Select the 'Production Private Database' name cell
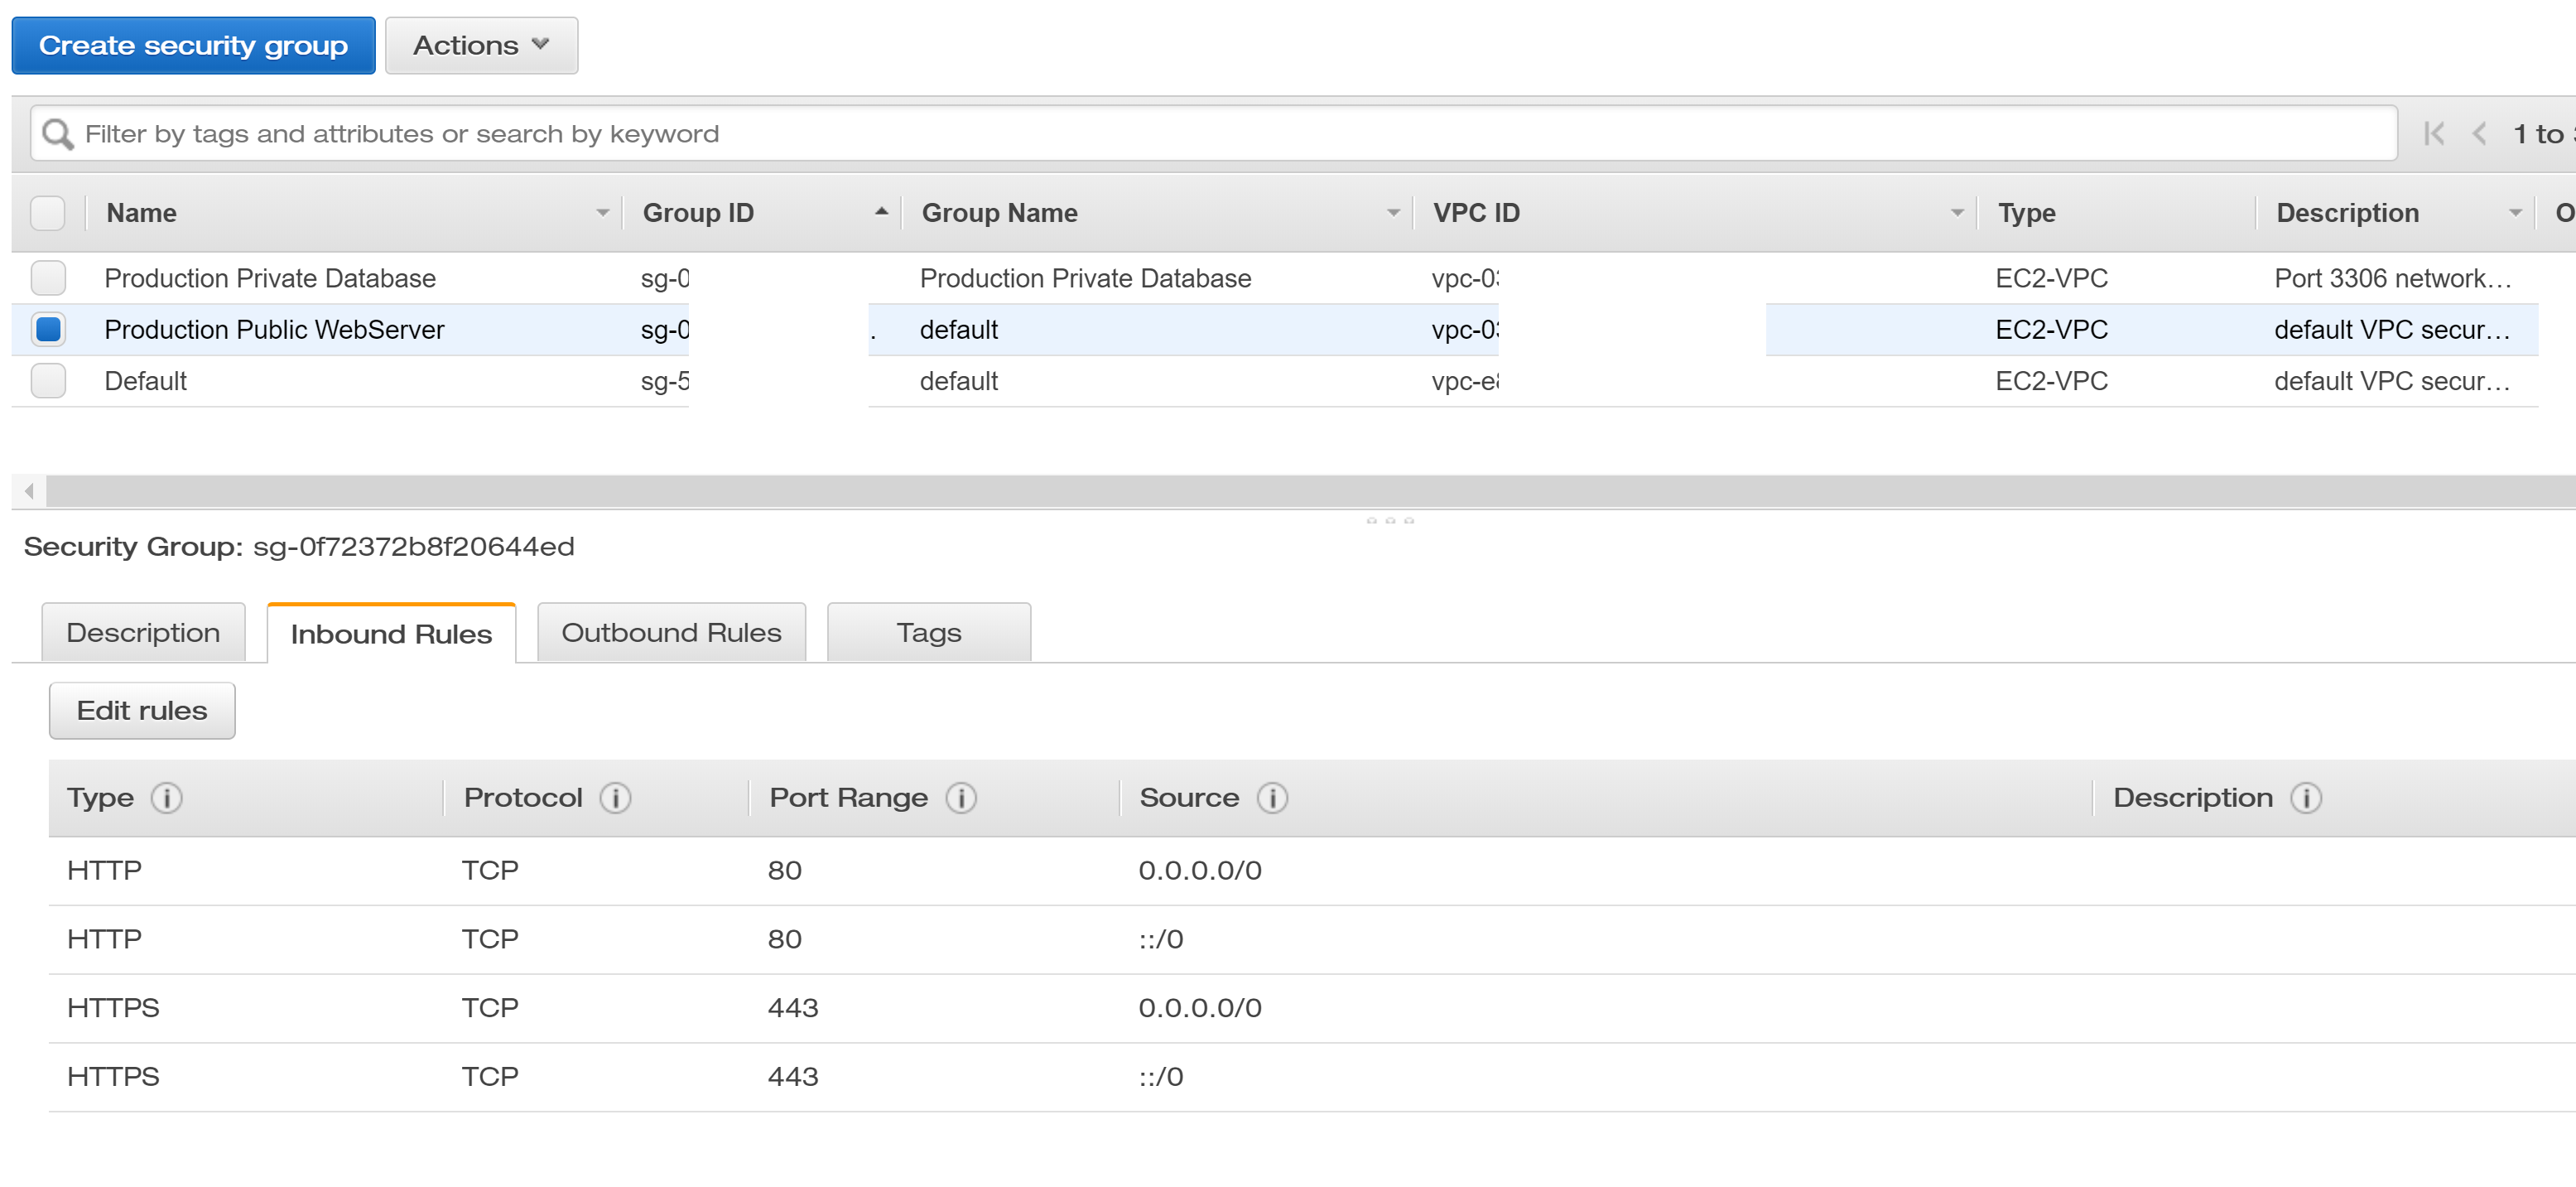Screen dimensions: 2576x1187 point(270,278)
